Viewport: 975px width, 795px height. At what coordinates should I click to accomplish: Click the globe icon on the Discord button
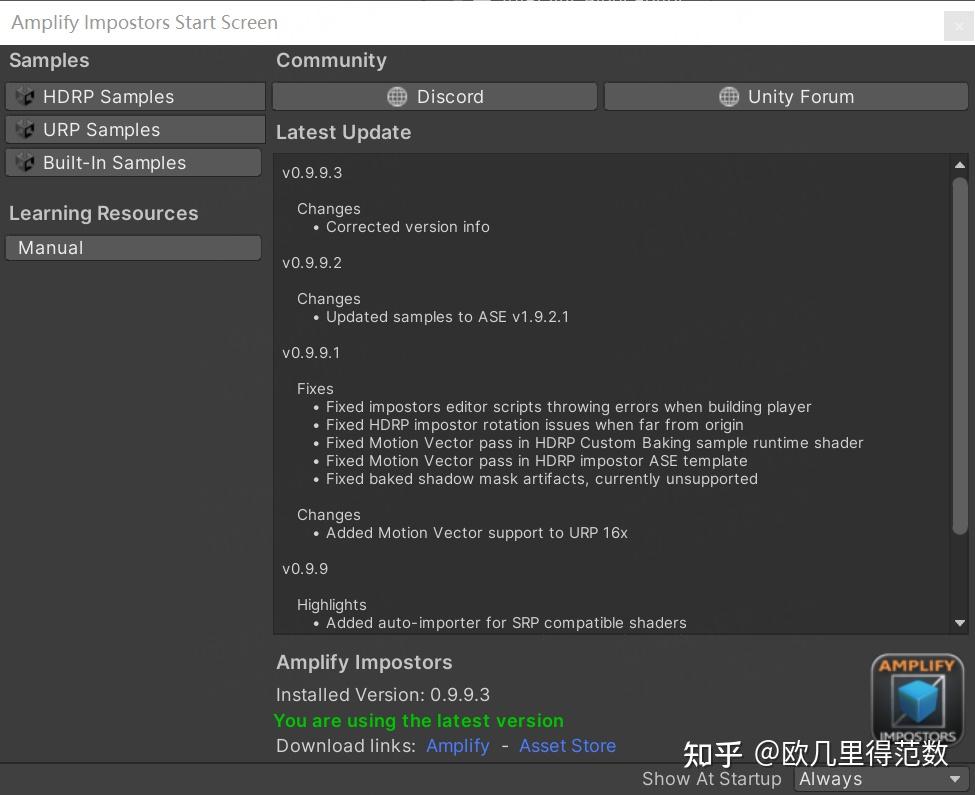point(397,96)
